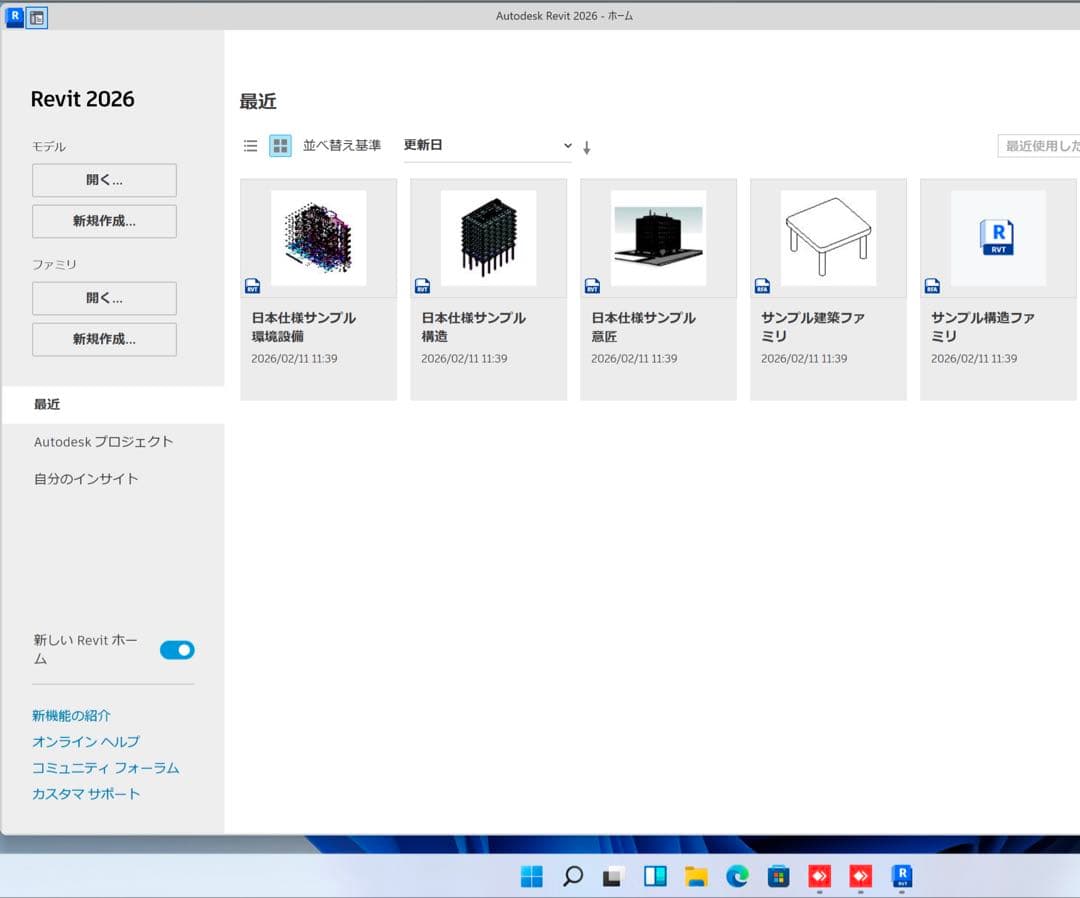Click the RVT badge on 日本仕様サンプル構造
The height and width of the screenshot is (898, 1080).
[422, 283]
